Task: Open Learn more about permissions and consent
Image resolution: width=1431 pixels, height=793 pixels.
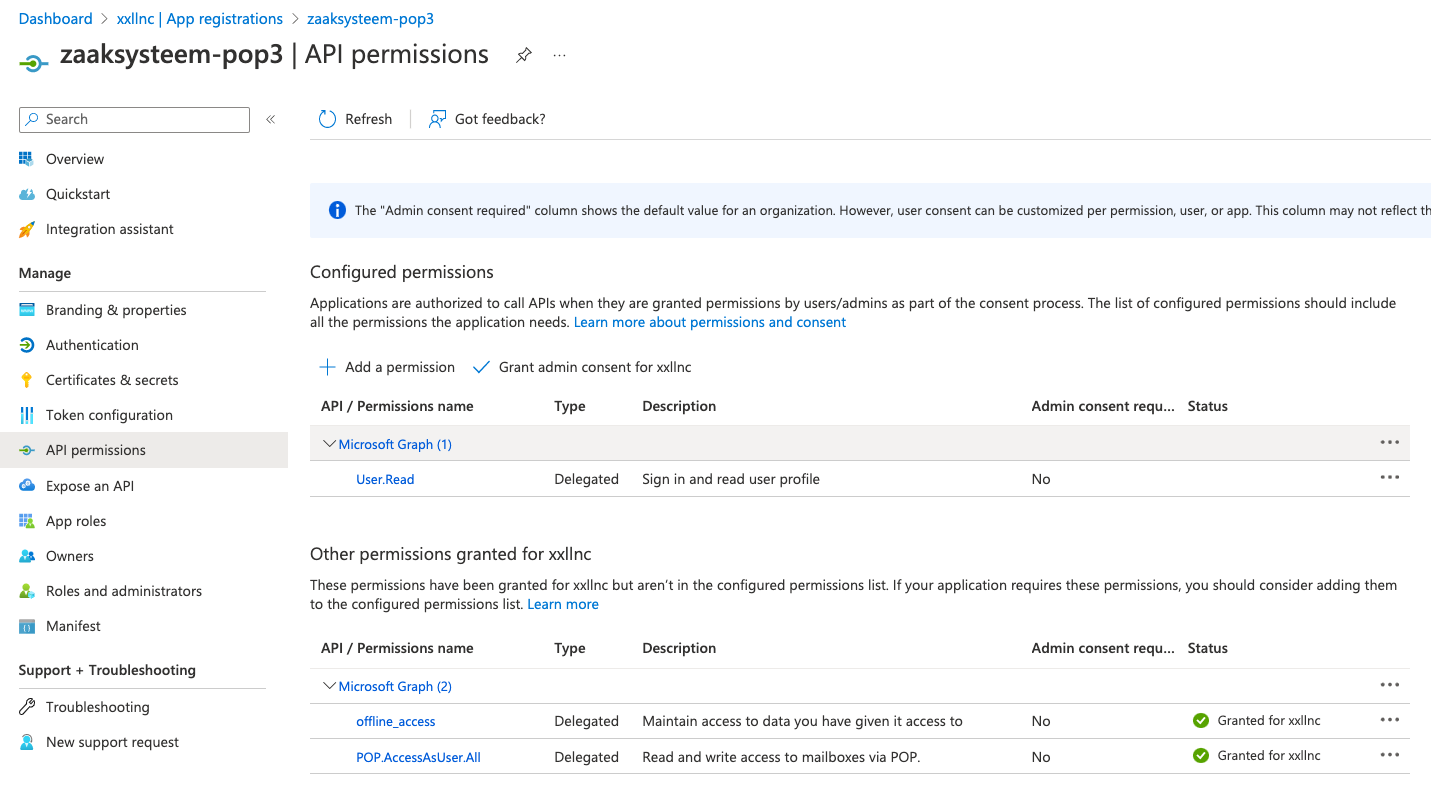Action: (x=710, y=322)
